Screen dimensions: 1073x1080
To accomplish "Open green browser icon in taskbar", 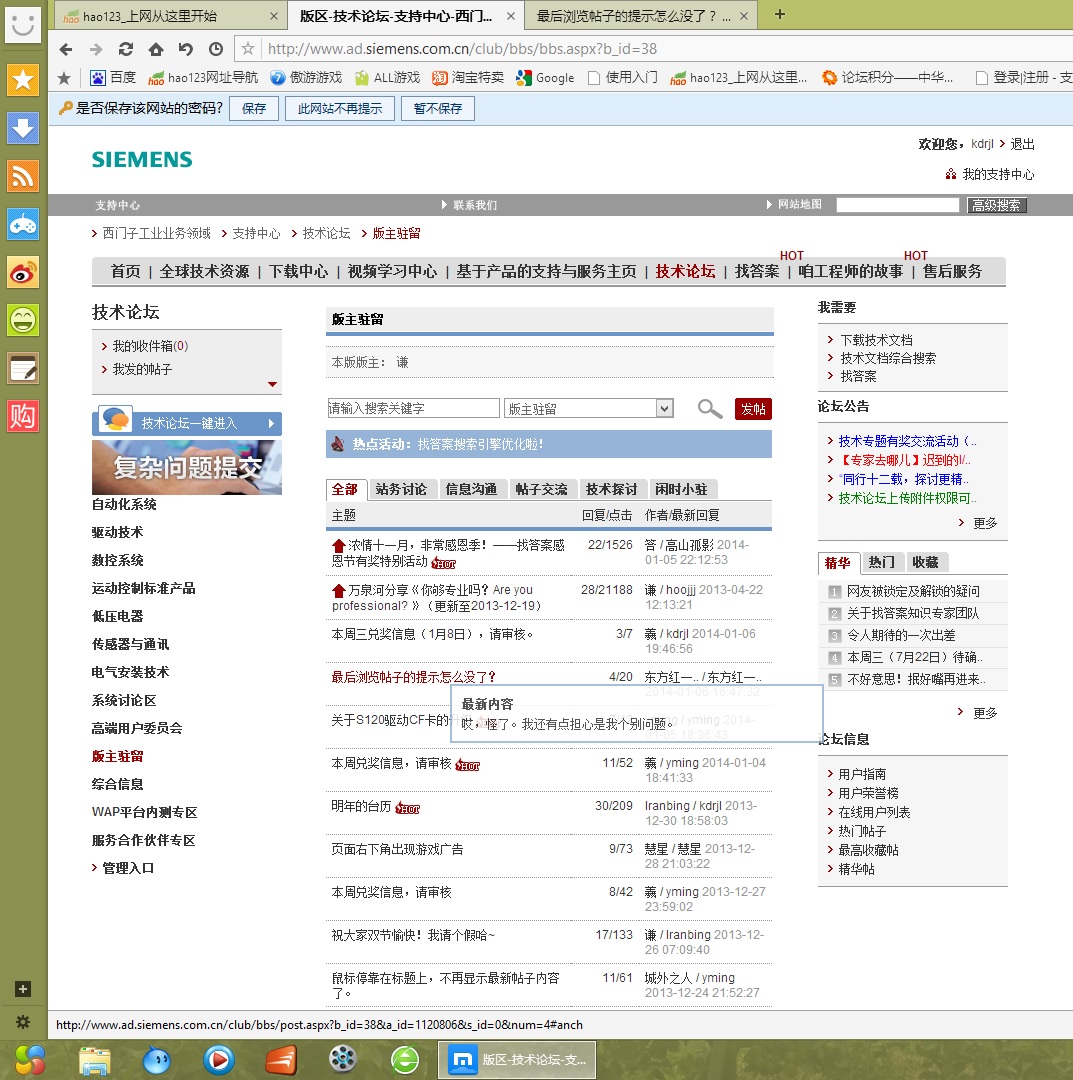I will [405, 1060].
